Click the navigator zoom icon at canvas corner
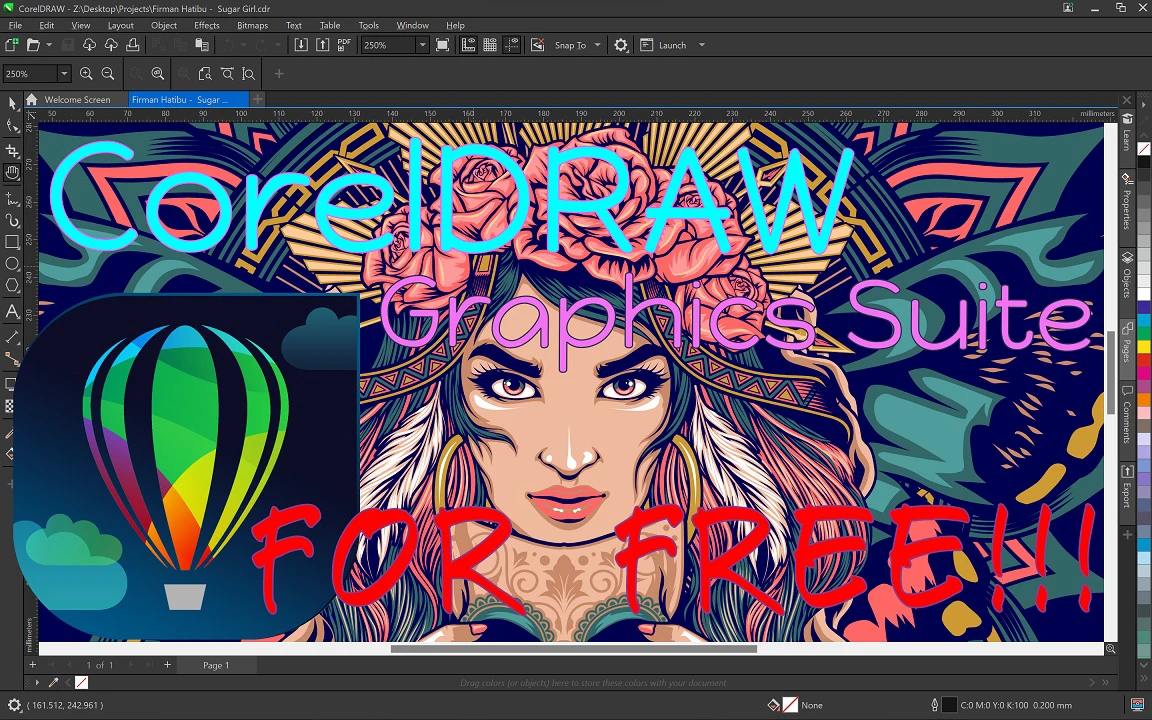Viewport: 1152px width, 720px height. tap(1111, 649)
